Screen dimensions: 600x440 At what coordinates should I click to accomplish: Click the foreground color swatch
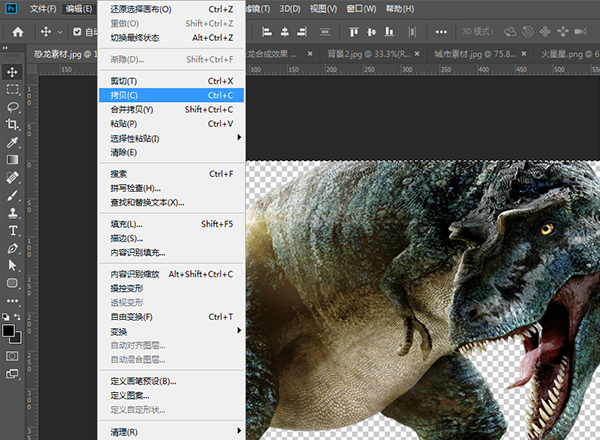(x=9, y=330)
